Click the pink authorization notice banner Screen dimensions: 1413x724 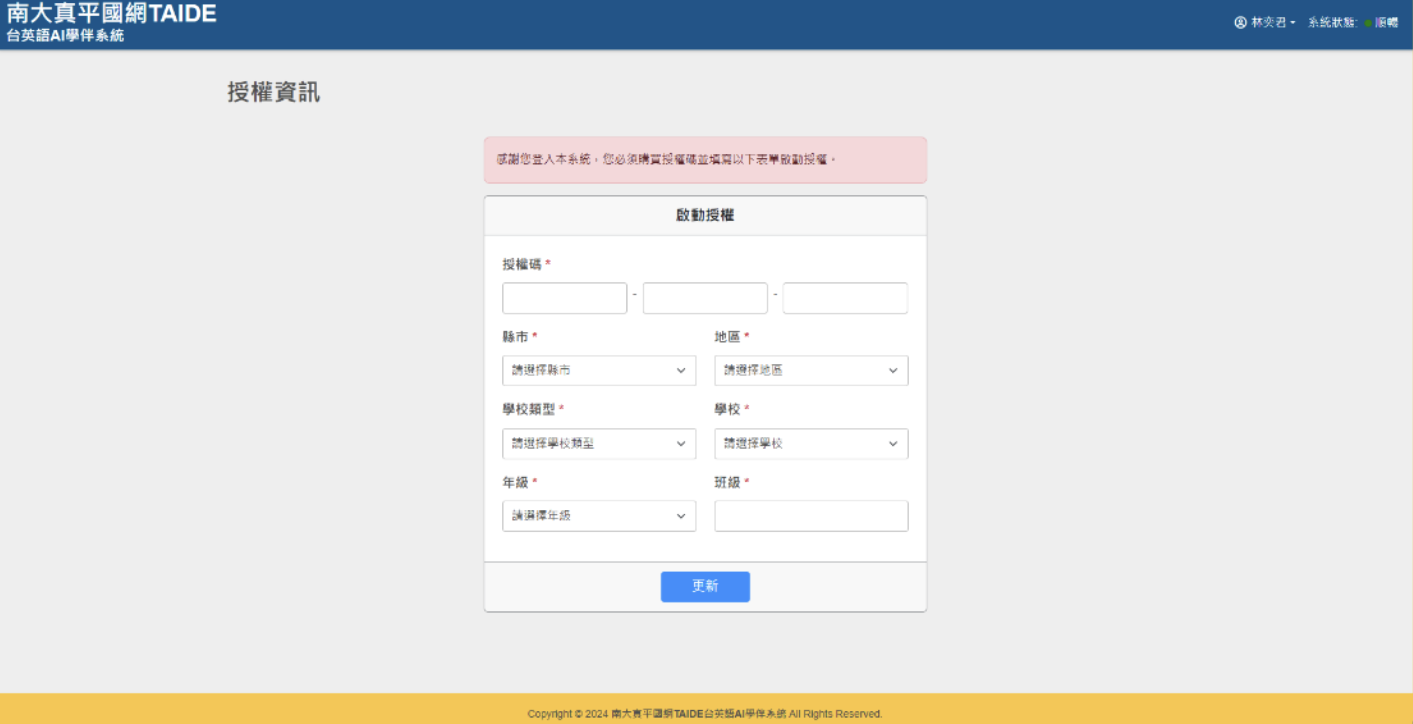[x=705, y=160]
